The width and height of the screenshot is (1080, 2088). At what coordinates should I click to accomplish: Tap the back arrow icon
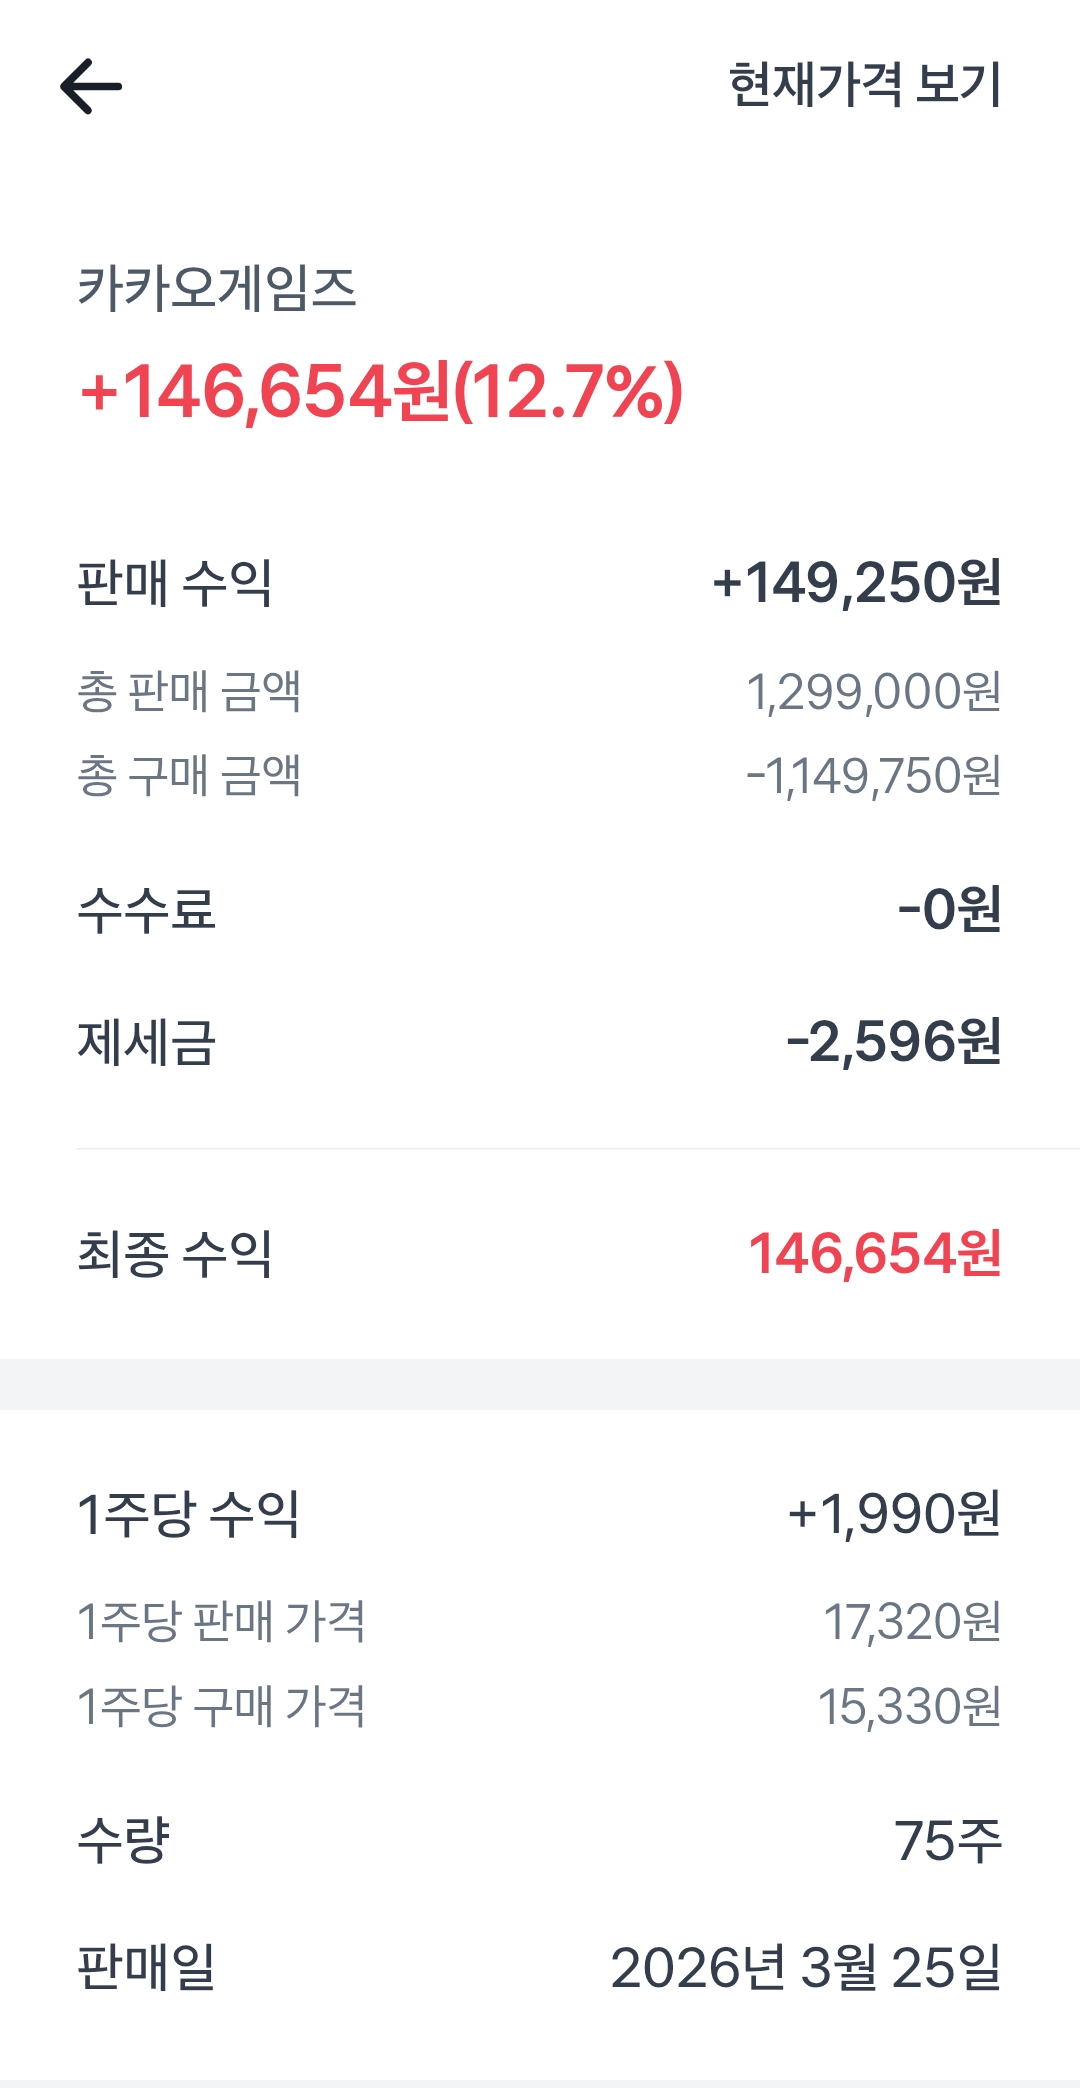tap(91, 86)
